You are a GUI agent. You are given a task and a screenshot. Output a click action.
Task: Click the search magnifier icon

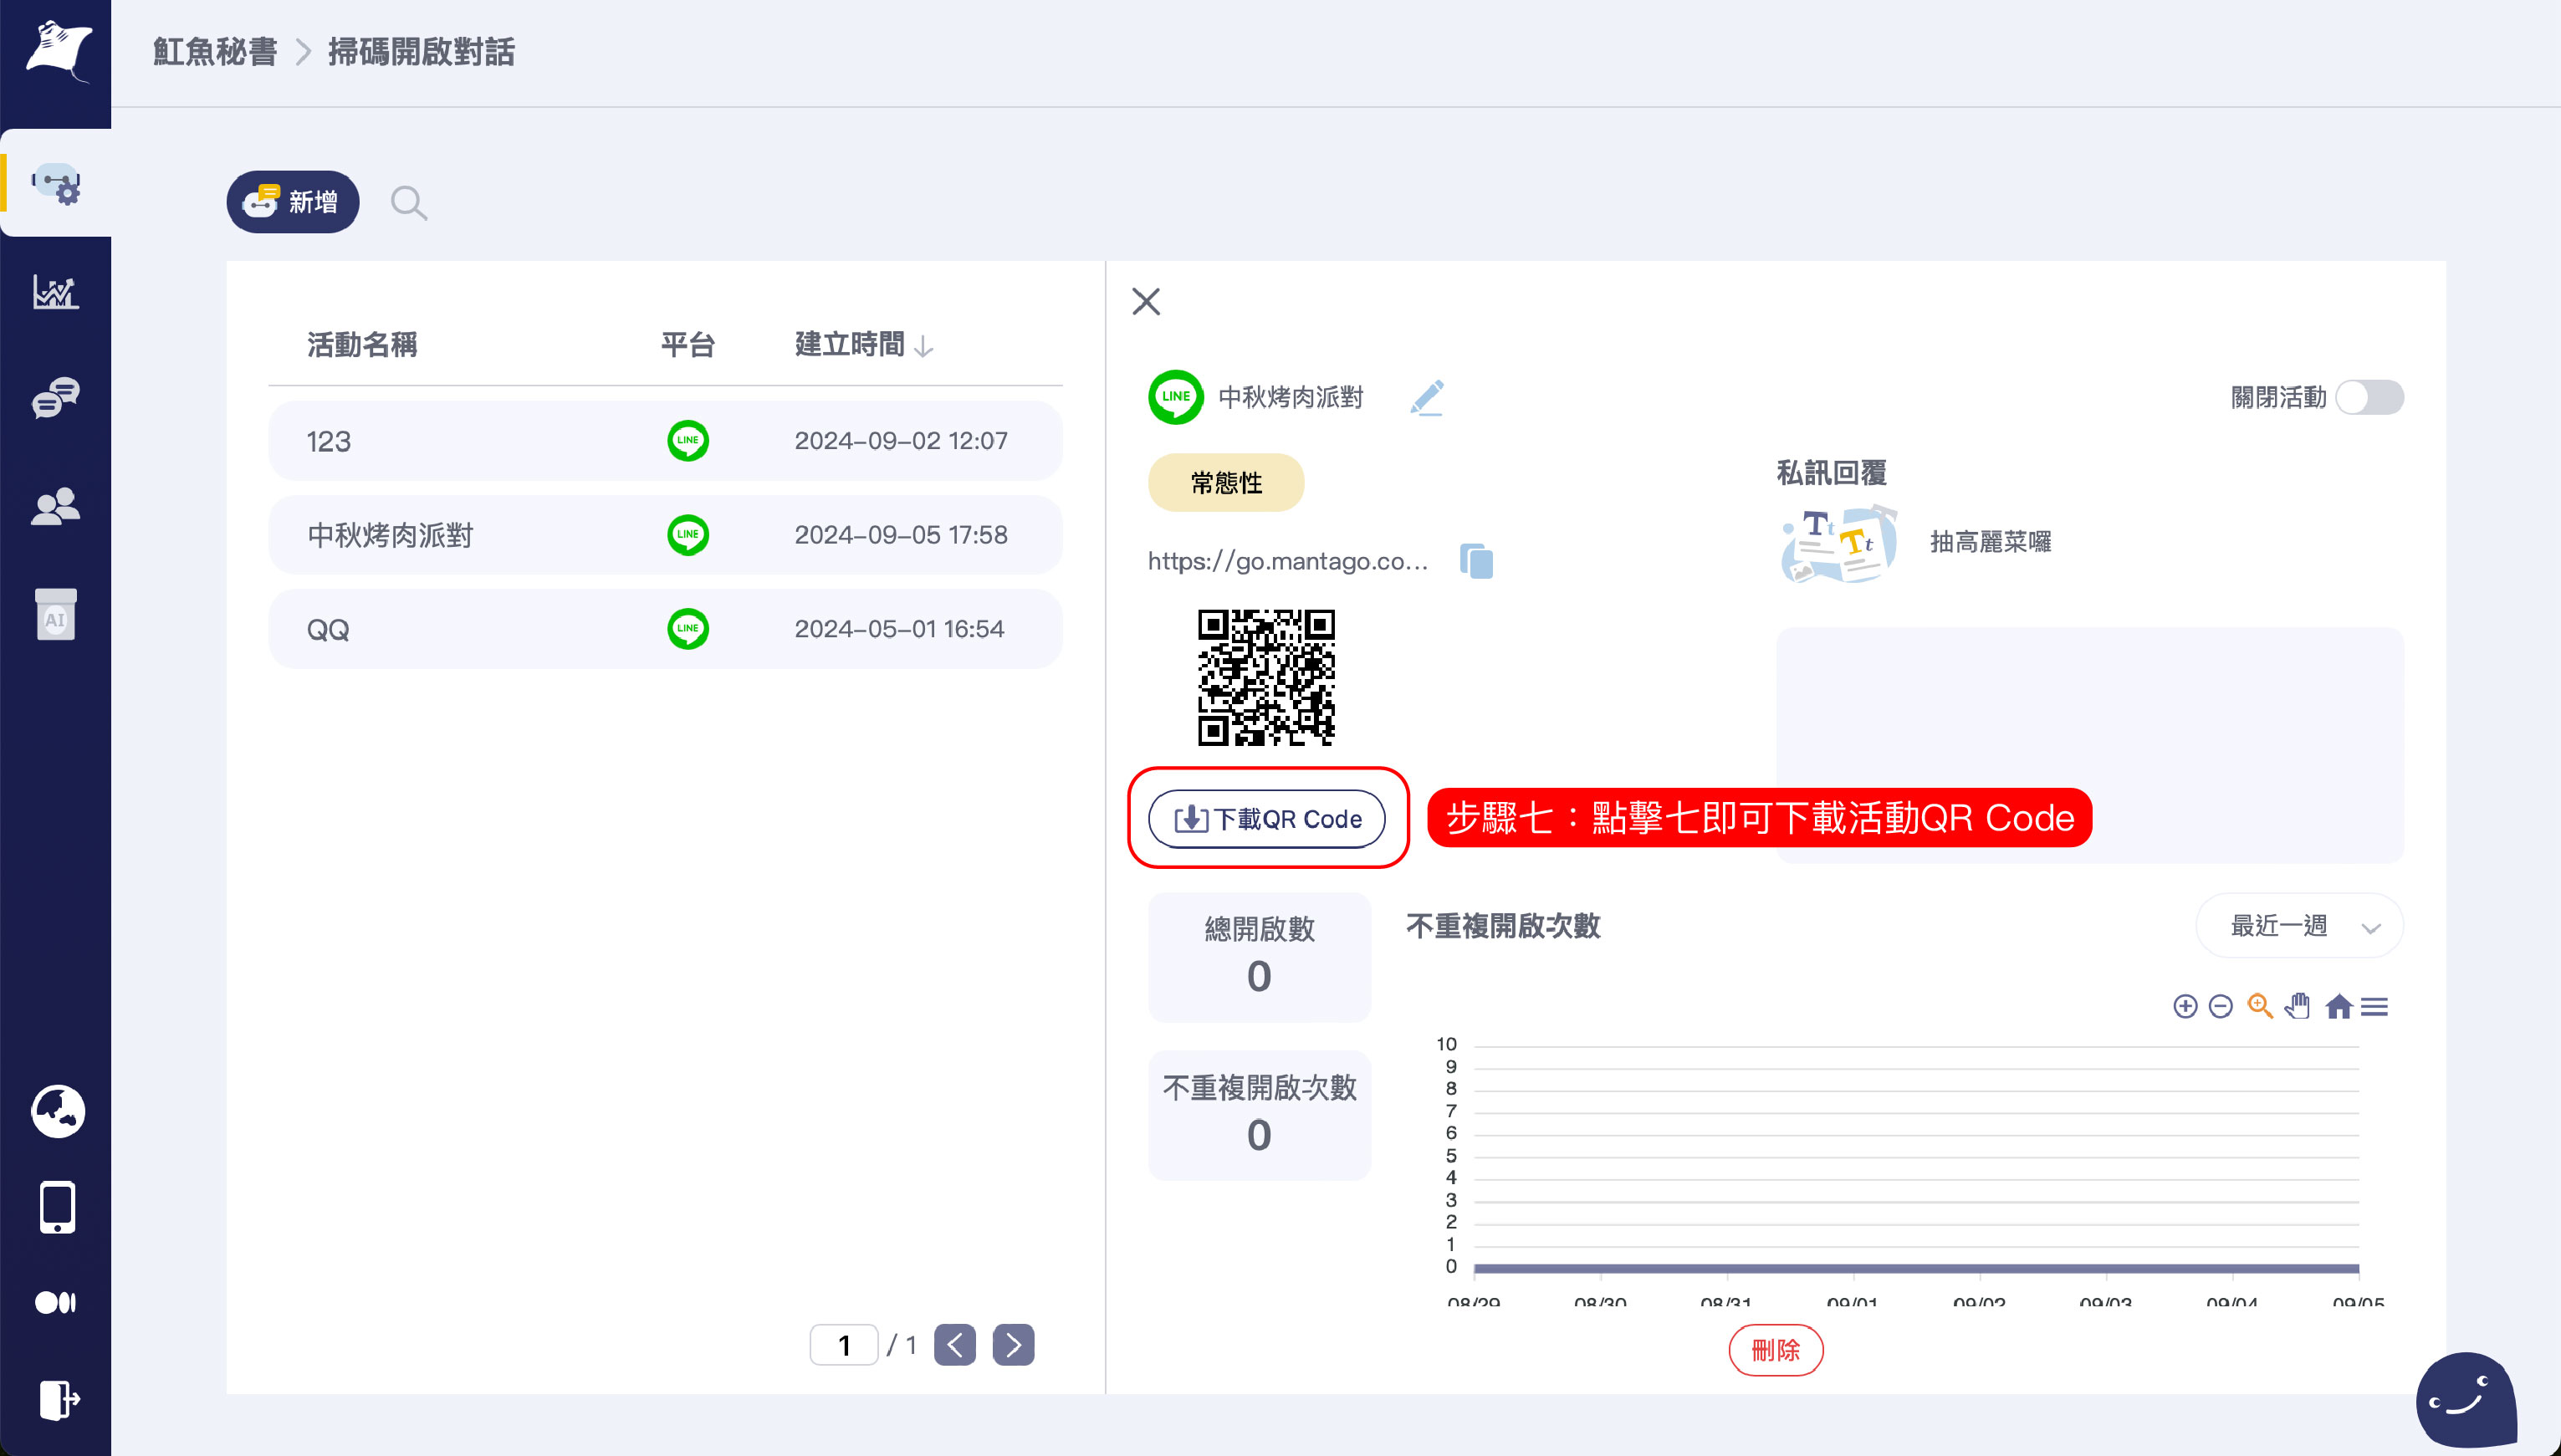click(408, 203)
